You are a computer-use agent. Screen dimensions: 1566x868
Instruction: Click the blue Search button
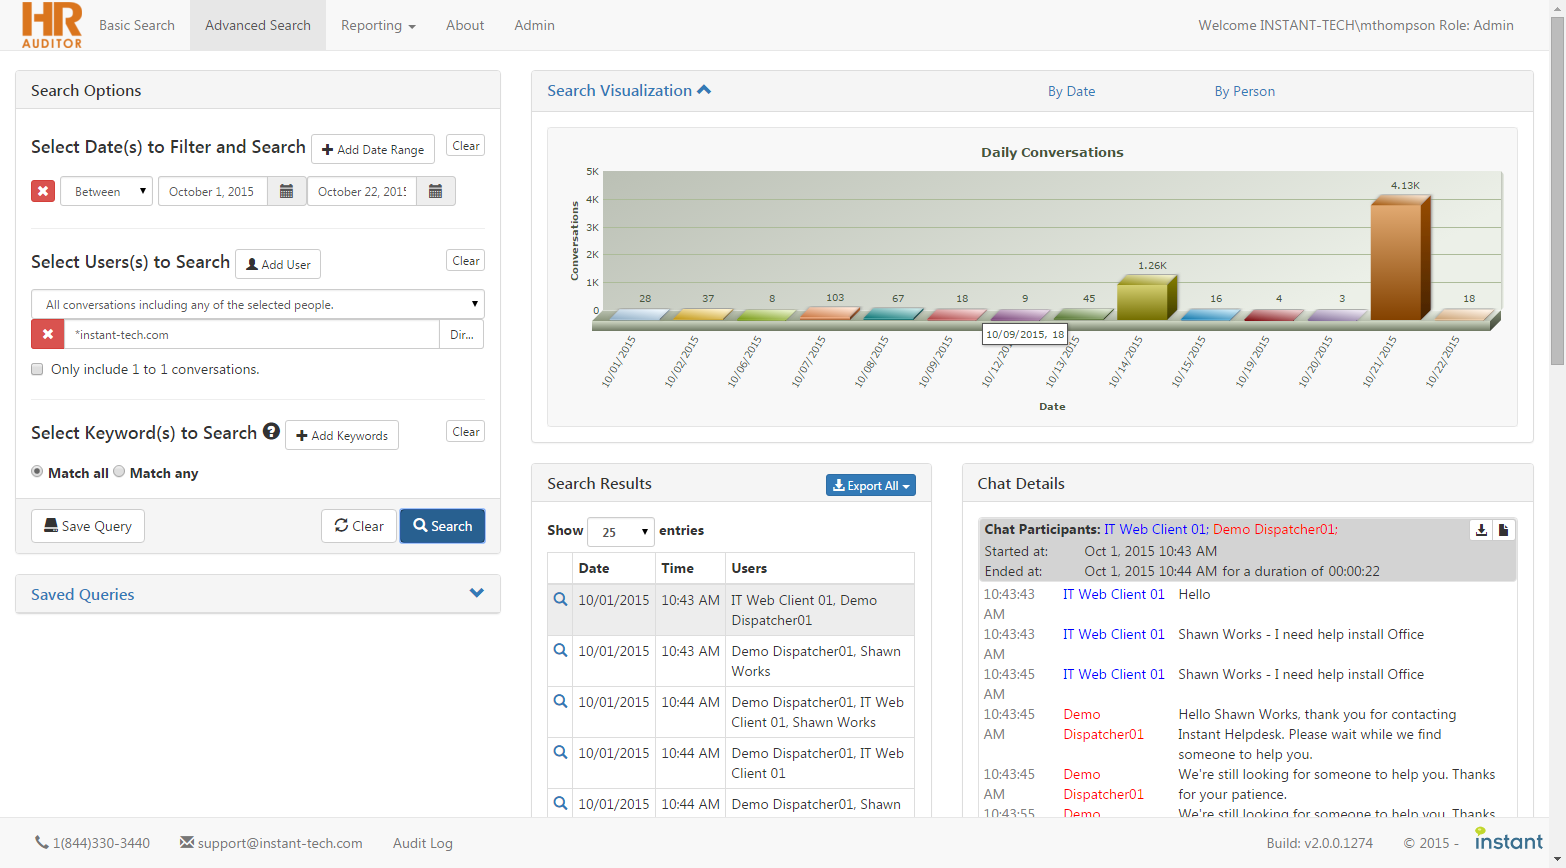(442, 526)
